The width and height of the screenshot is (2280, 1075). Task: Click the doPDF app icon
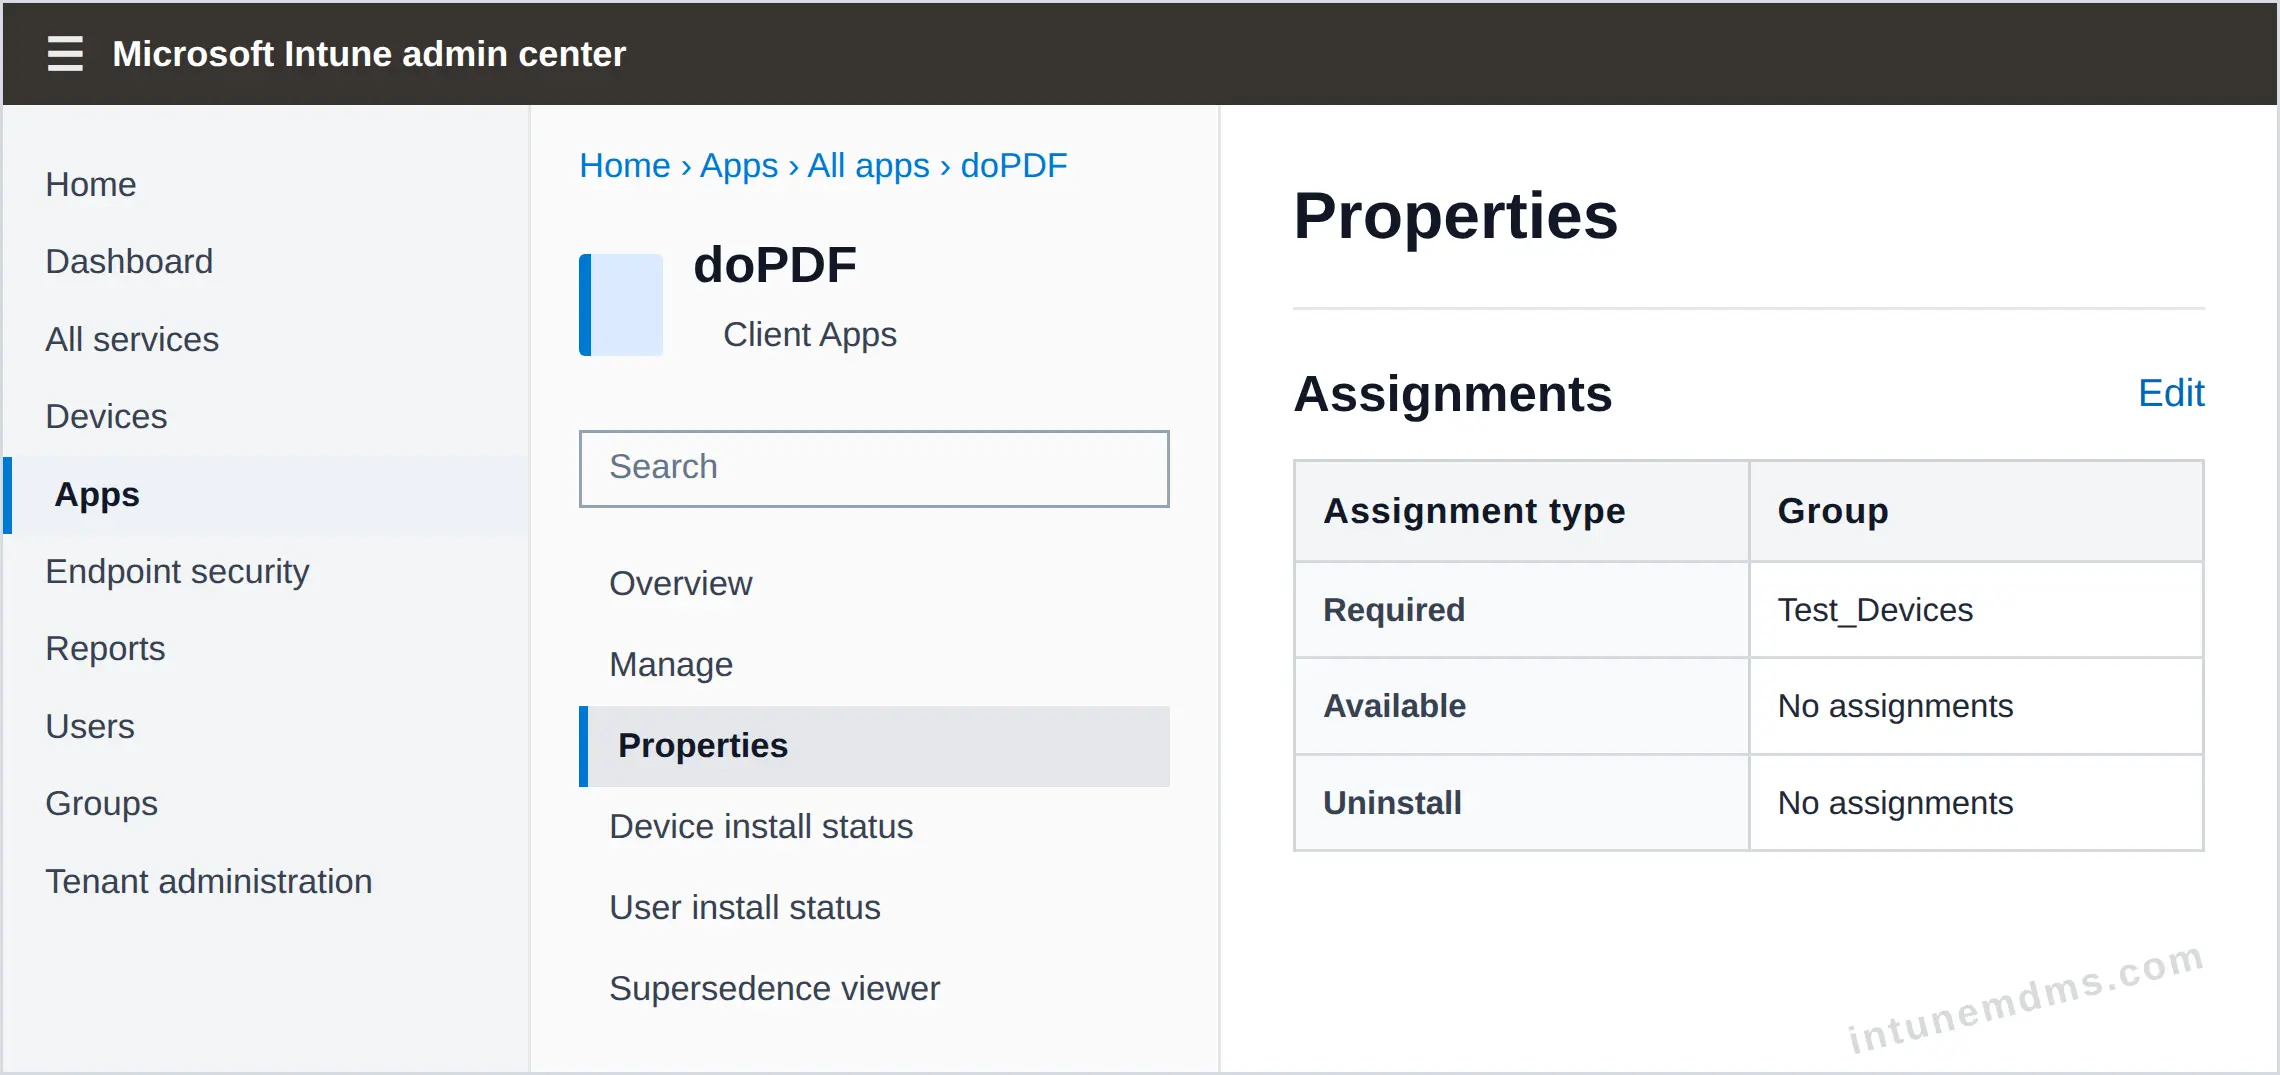(x=621, y=305)
